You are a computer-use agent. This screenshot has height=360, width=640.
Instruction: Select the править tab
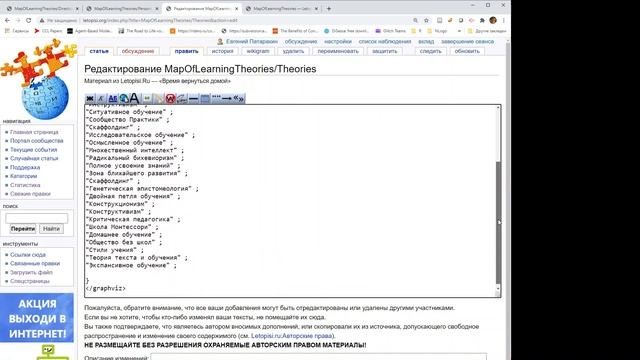click(x=187, y=51)
